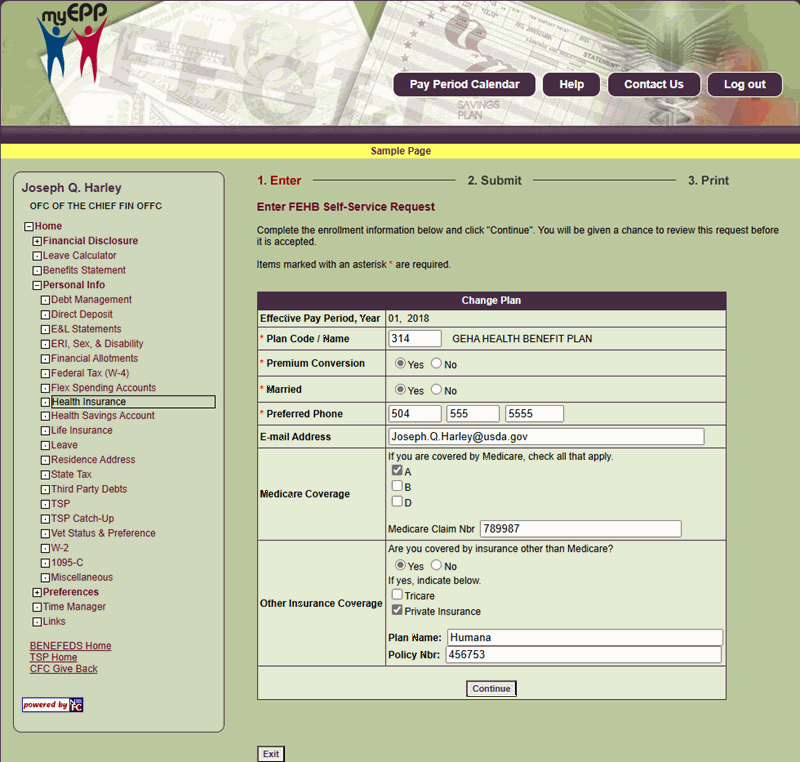Screen dimensions: 800x762
Task: Click the '3. Print' step label
Action: click(x=708, y=181)
